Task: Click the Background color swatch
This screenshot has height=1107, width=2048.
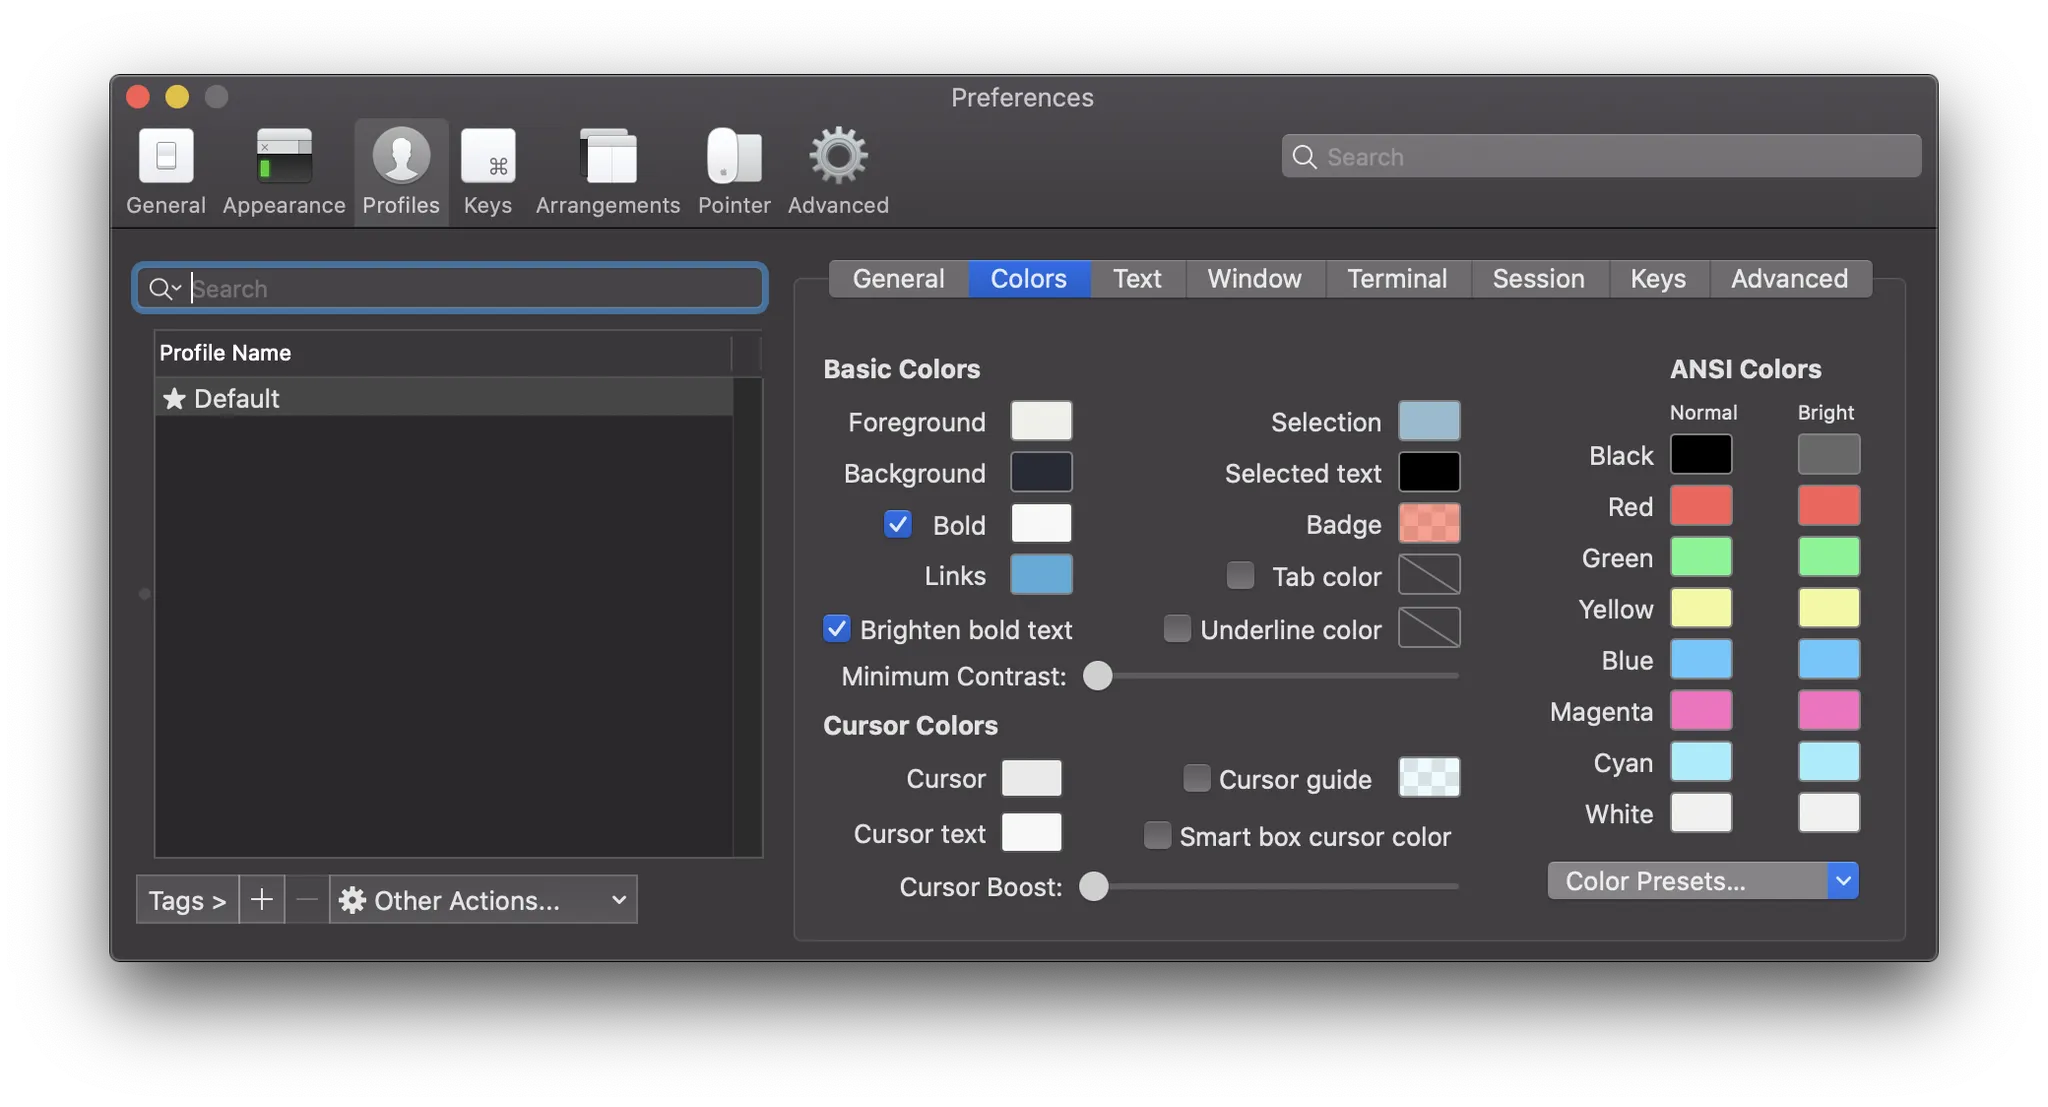Action: coord(1041,472)
